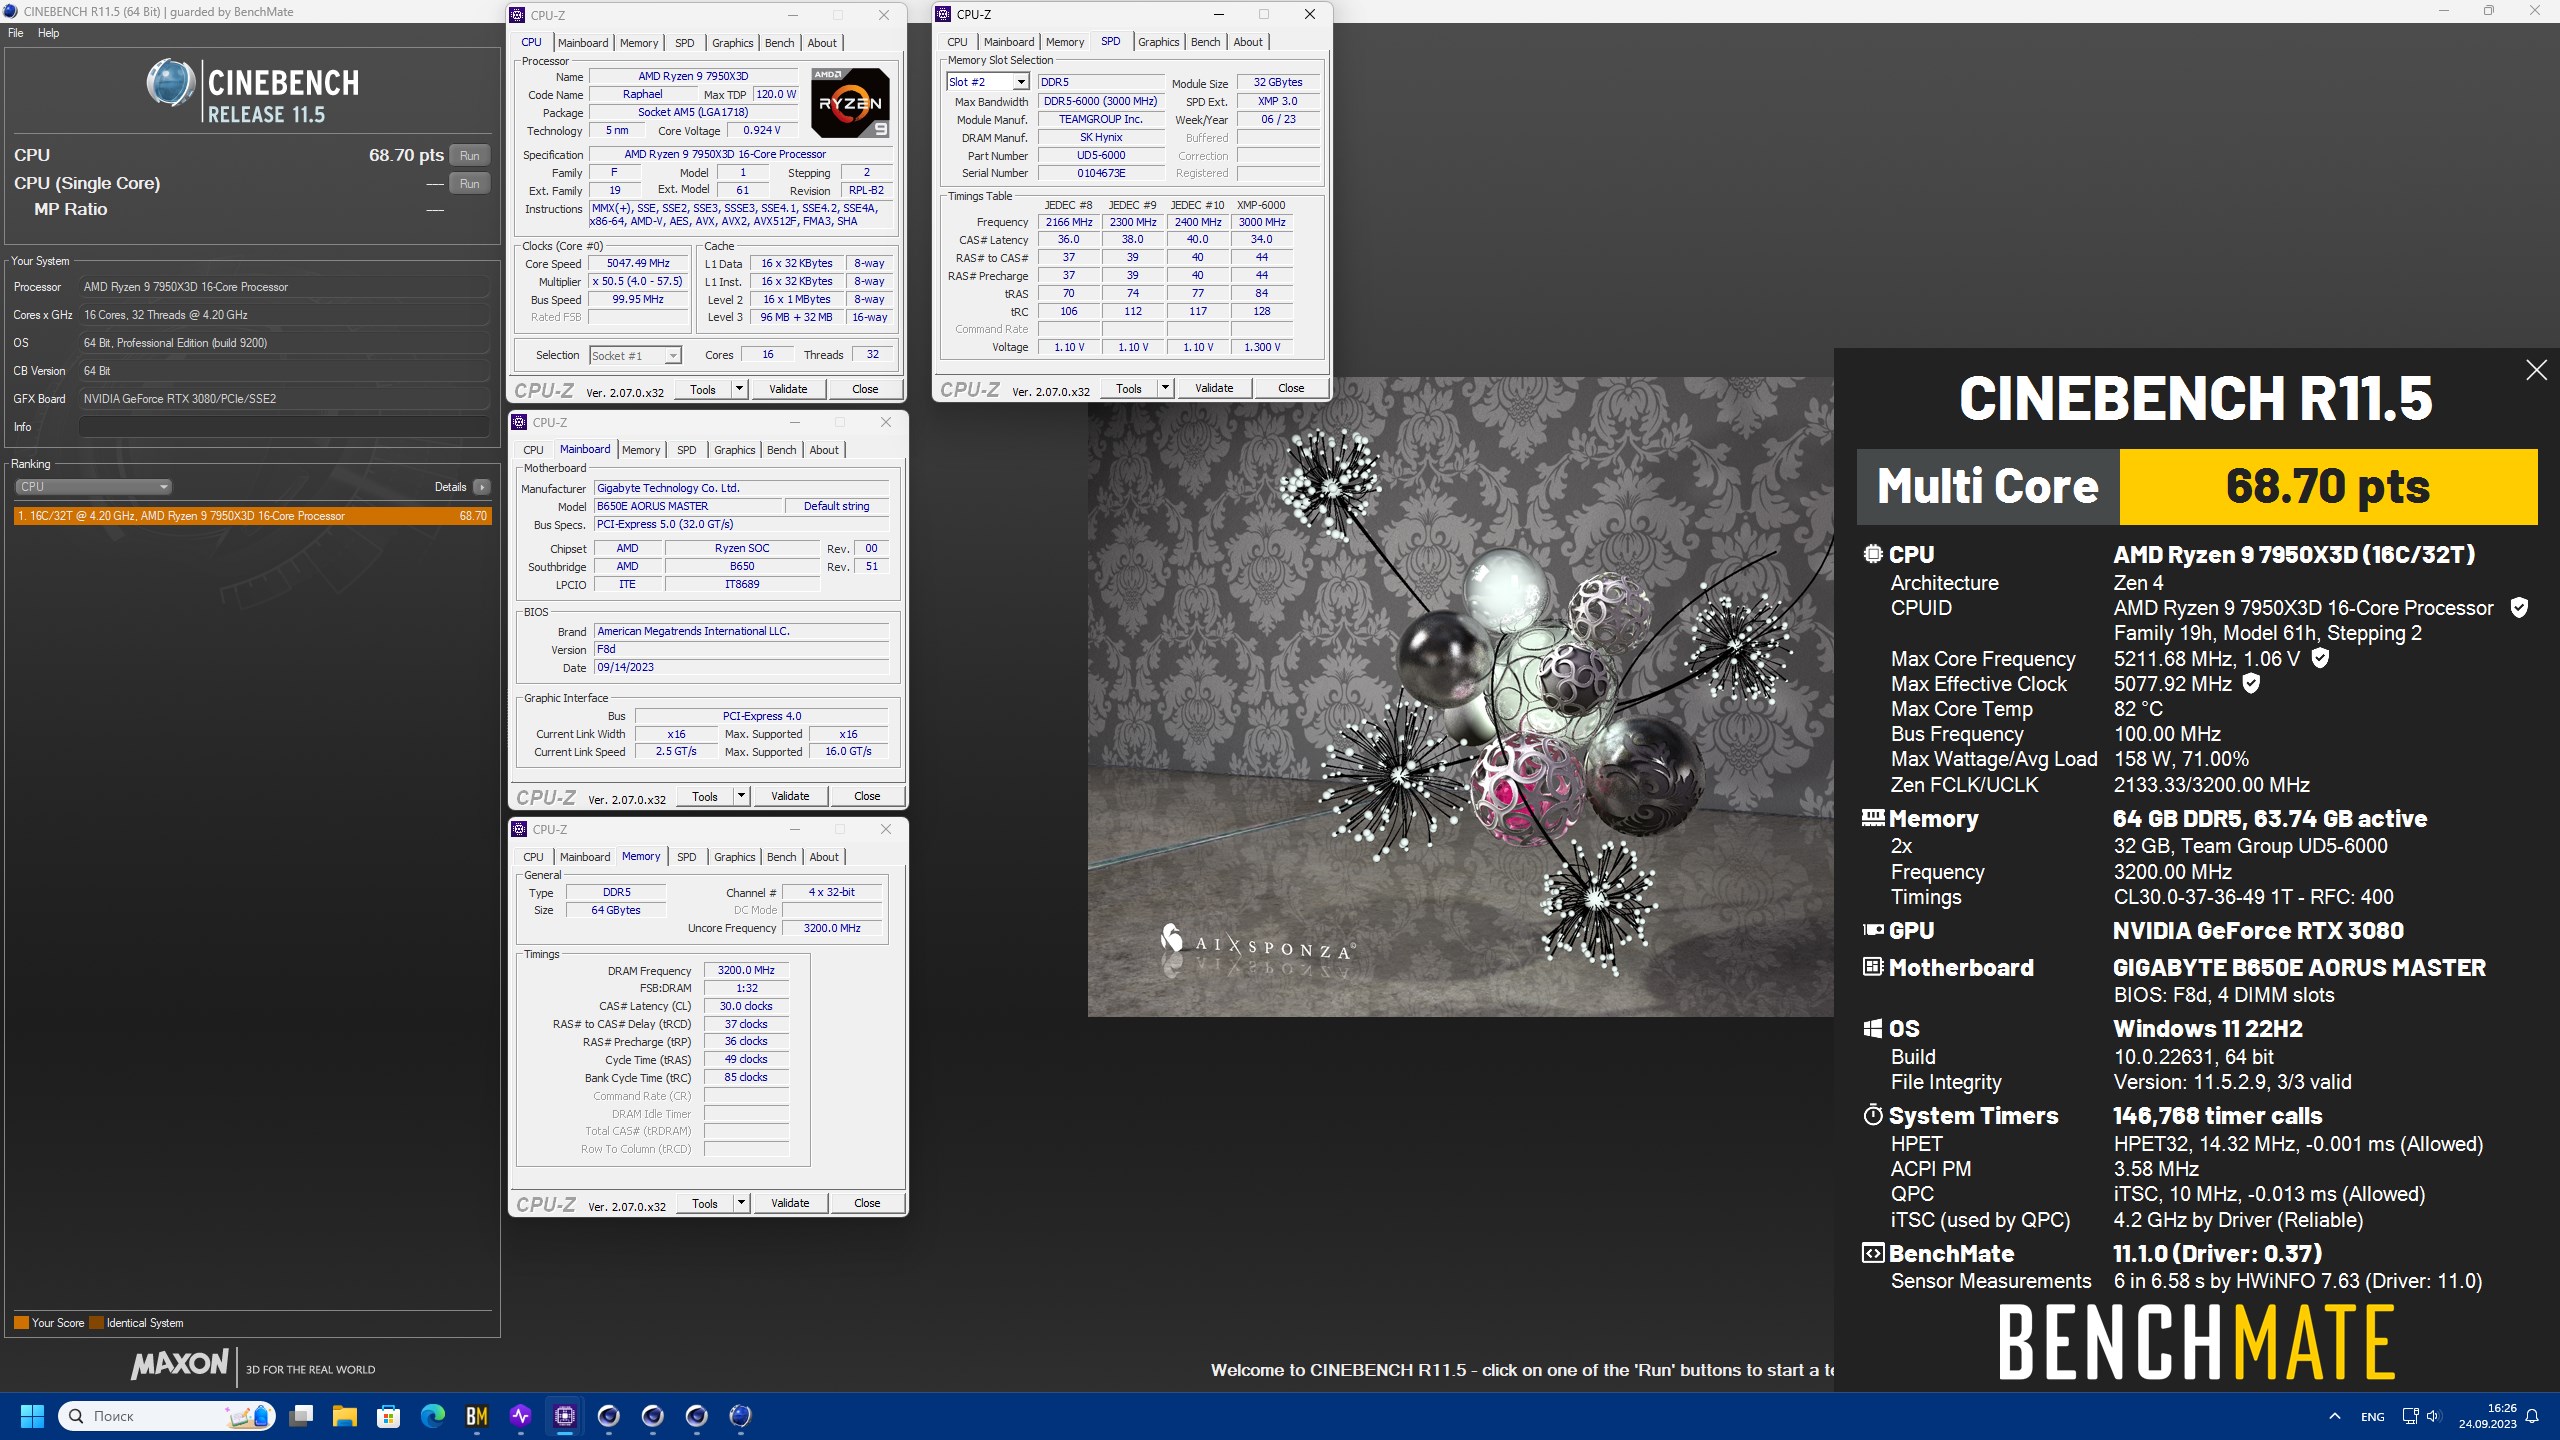Click the shield badge beside Max Effective Clock
The width and height of the screenshot is (2560, 1440).
pyautogui.click(x=2251, y=683)
